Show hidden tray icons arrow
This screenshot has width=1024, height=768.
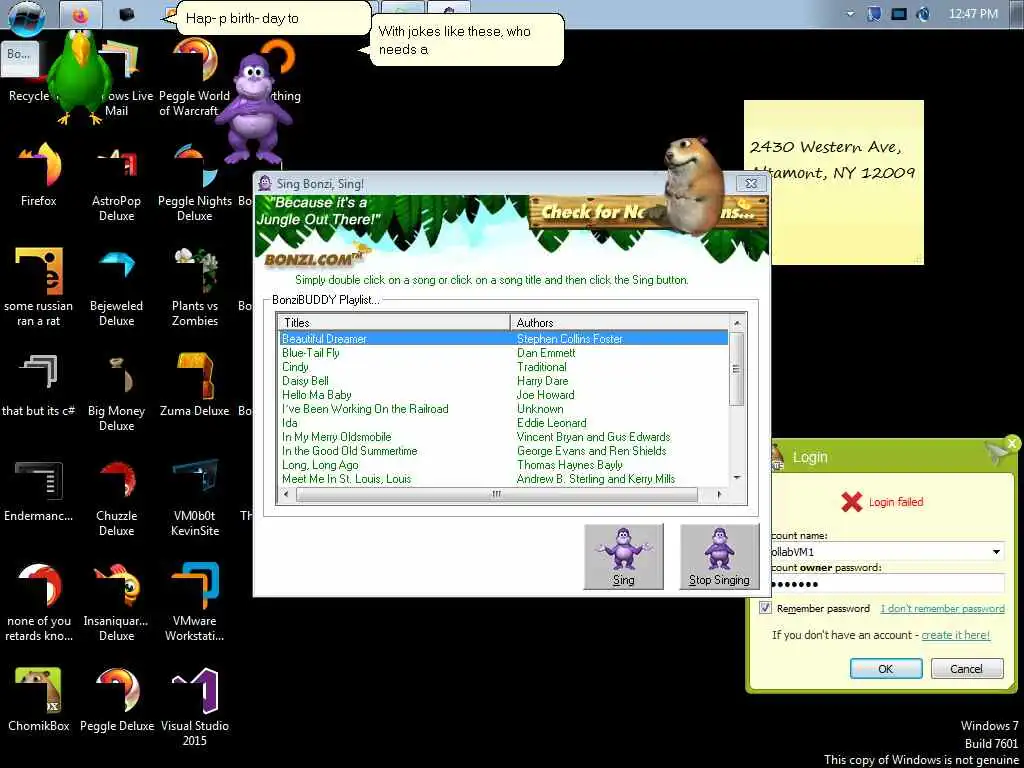(850, 14)
